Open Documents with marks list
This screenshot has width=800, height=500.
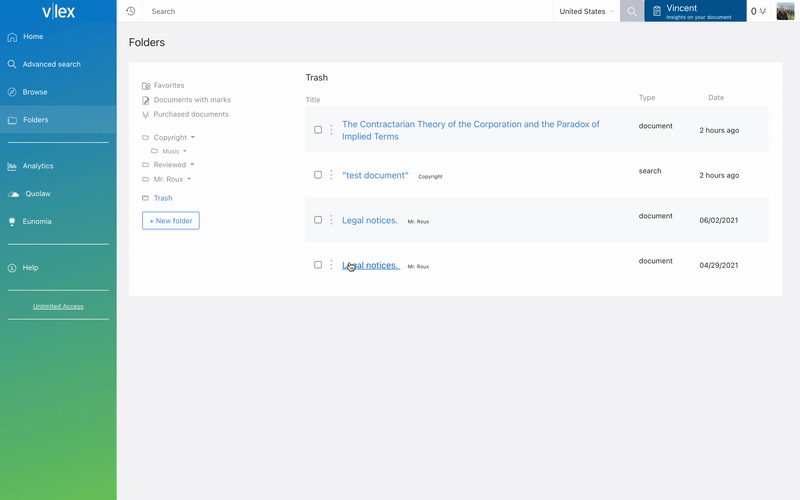click(x=192, y=100)
